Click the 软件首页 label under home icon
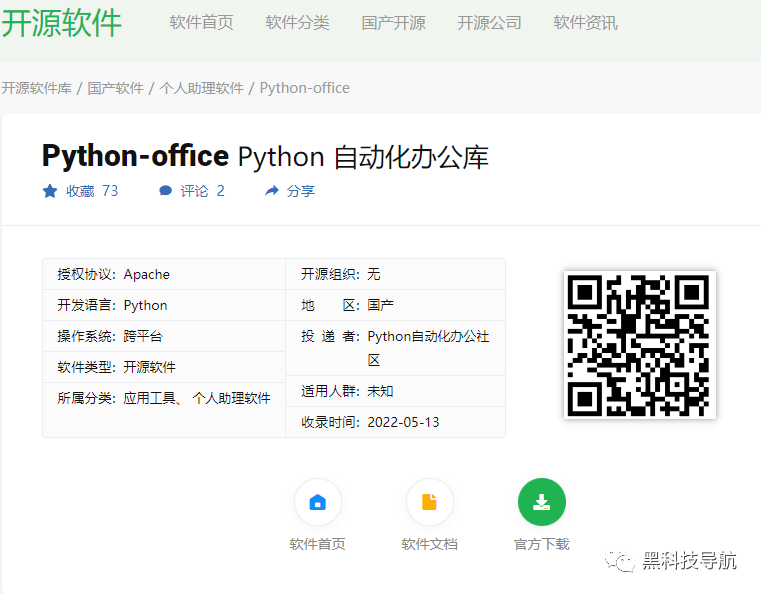This screenshot has width=761, height=594. [x=317, y=544]
